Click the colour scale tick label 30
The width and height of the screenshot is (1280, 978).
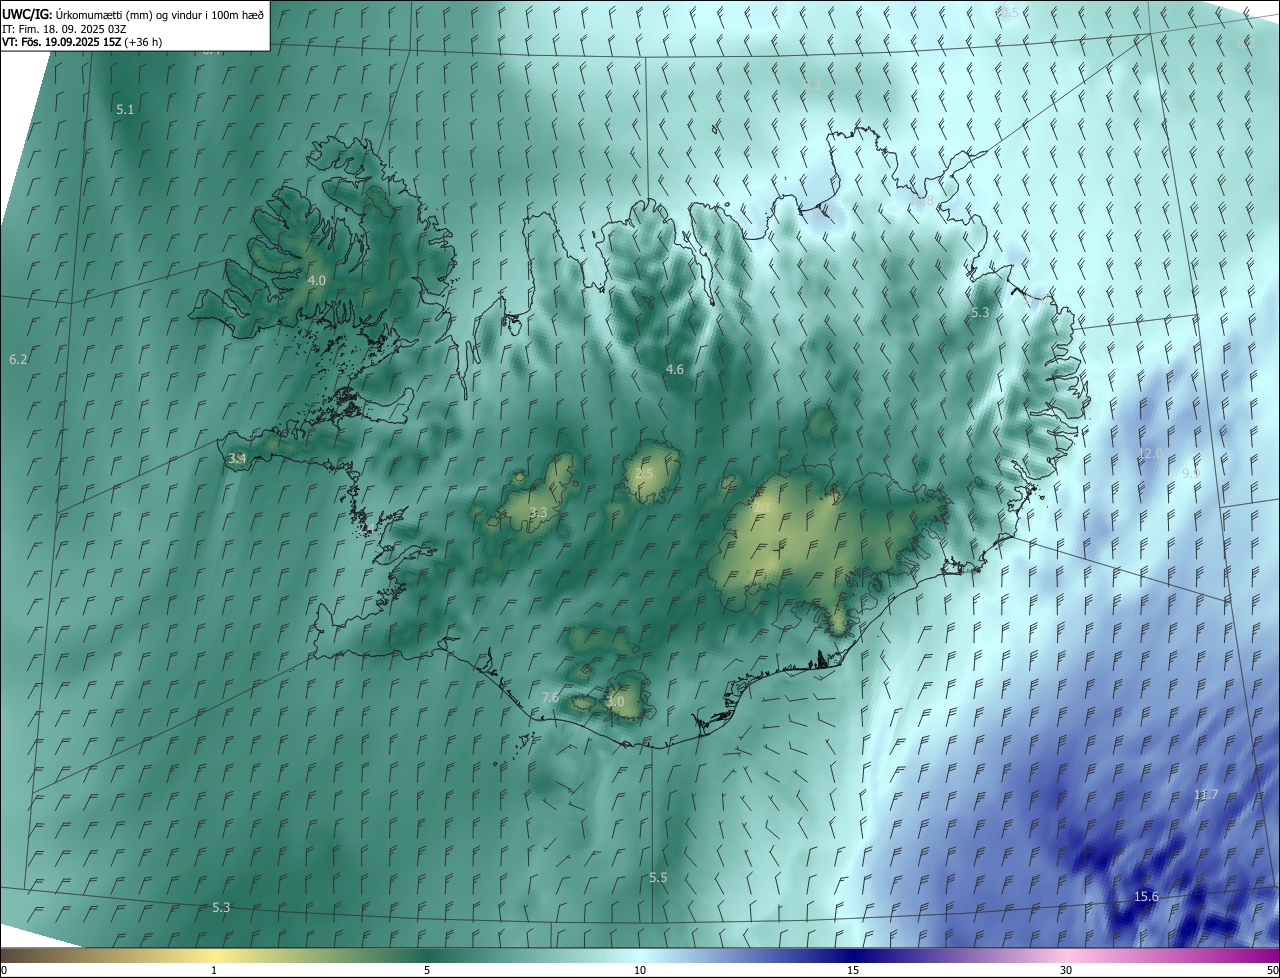pyautogui.click(x=1066, y=970)
